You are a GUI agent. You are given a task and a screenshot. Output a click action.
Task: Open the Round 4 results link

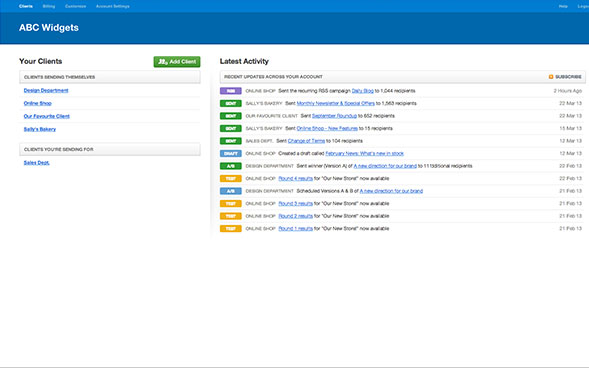[x=295, y=178]
